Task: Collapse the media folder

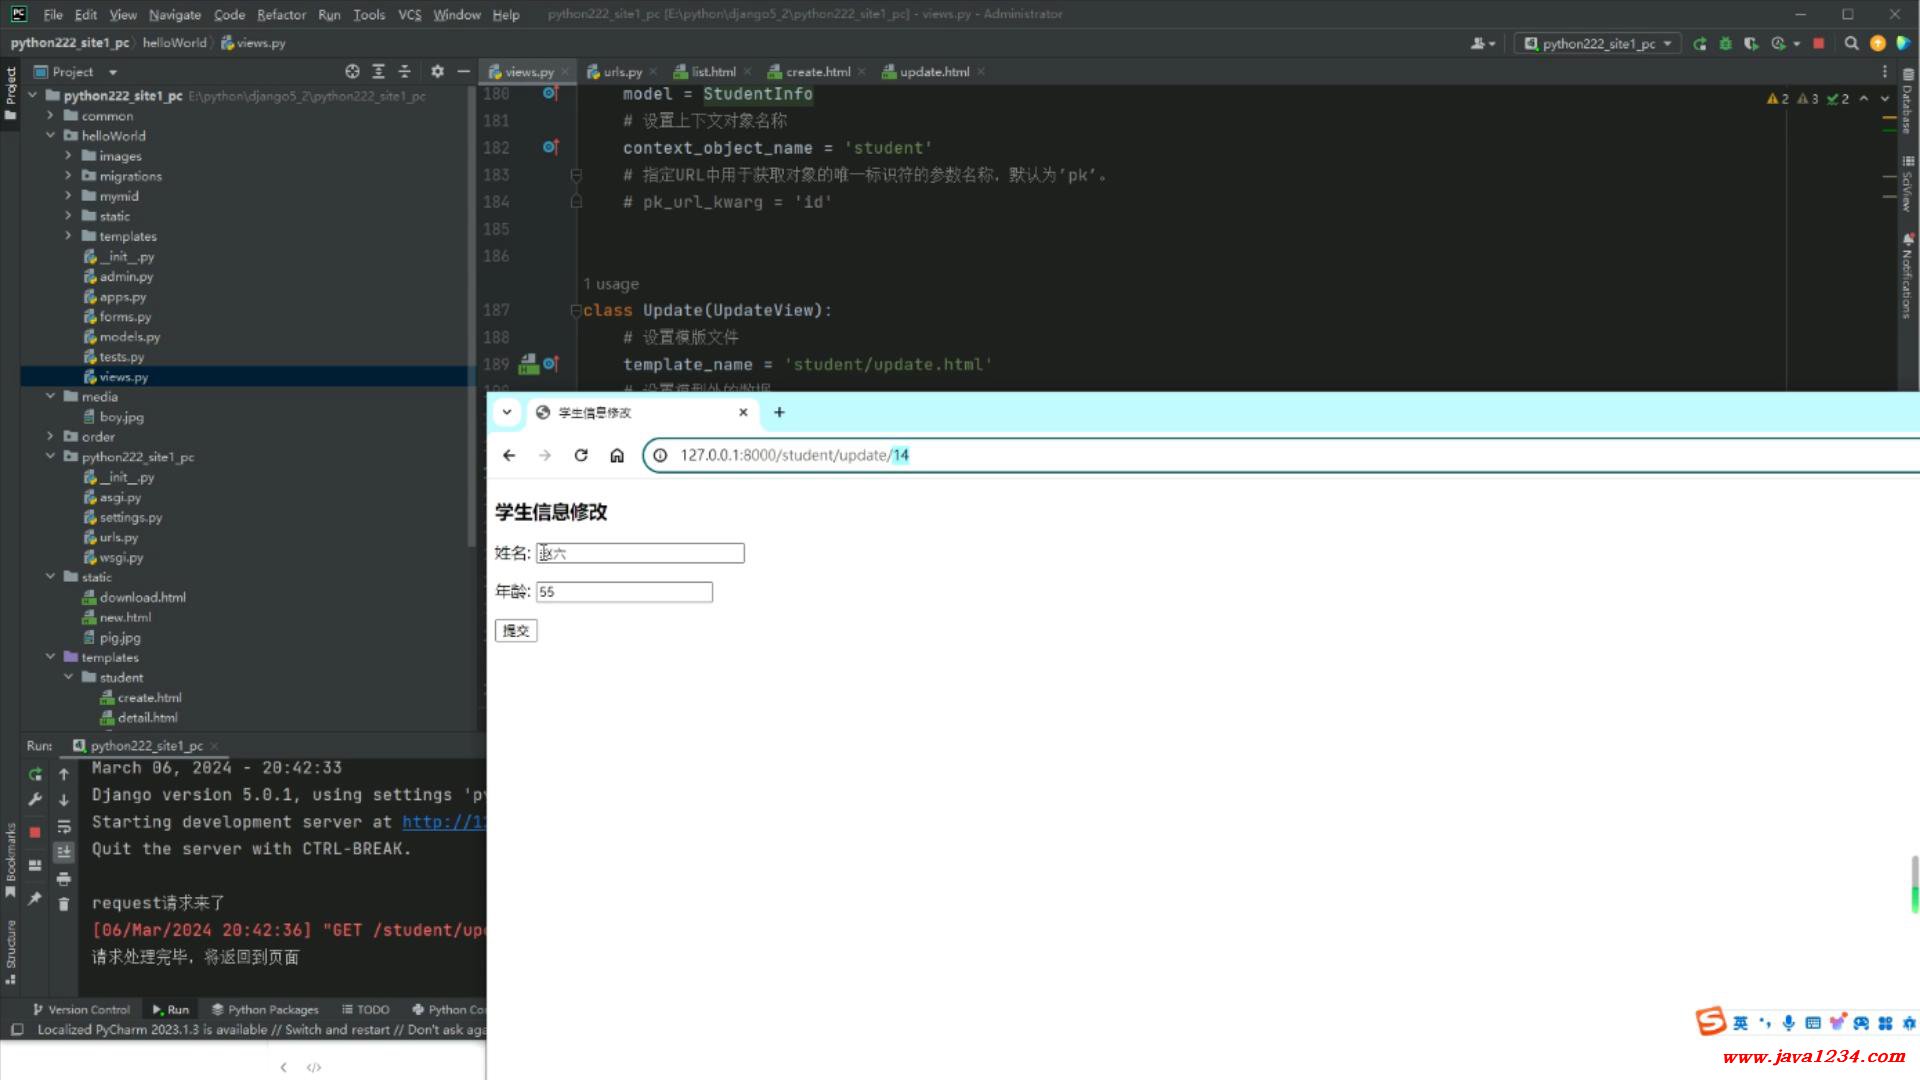Action: (x=50, y=396)
